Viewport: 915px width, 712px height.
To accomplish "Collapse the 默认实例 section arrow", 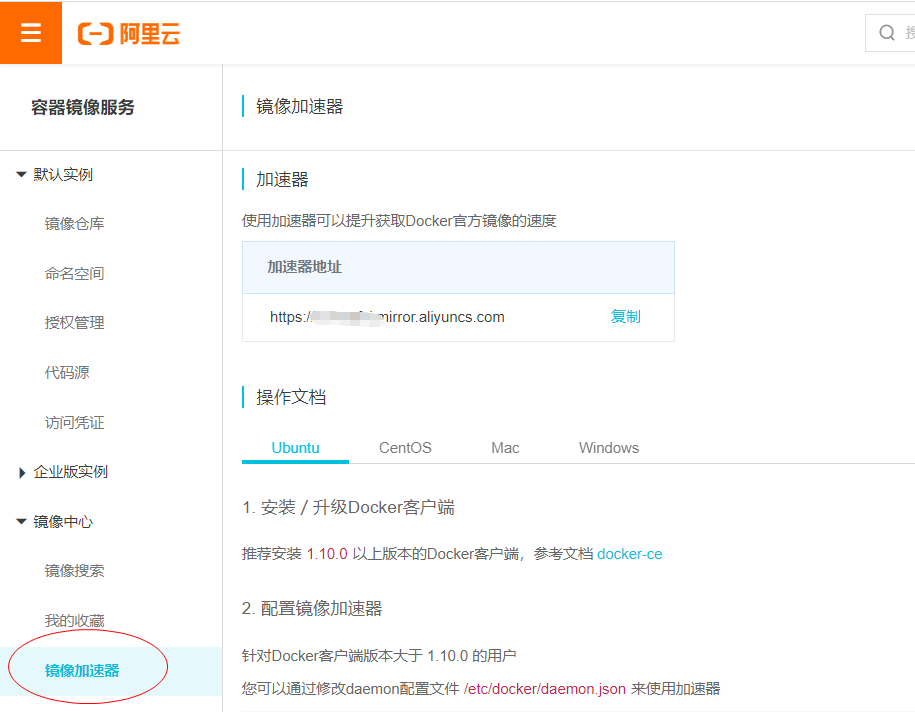I will [22, 174].
